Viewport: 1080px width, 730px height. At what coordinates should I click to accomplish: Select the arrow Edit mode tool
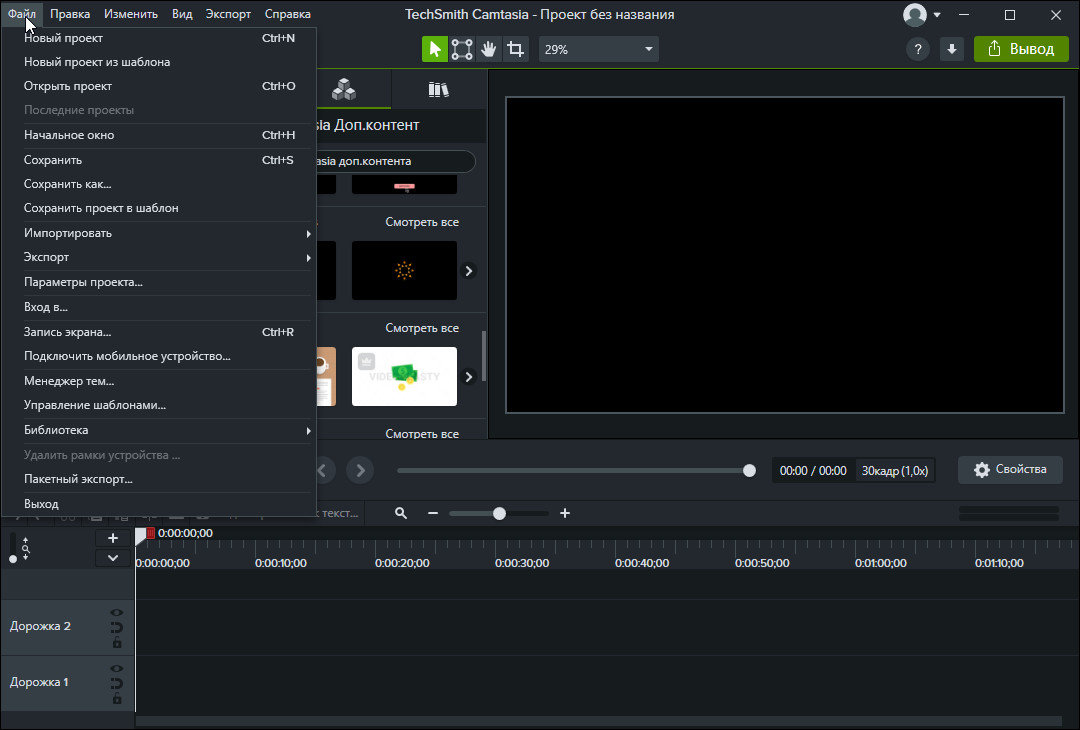coord(435,49)
